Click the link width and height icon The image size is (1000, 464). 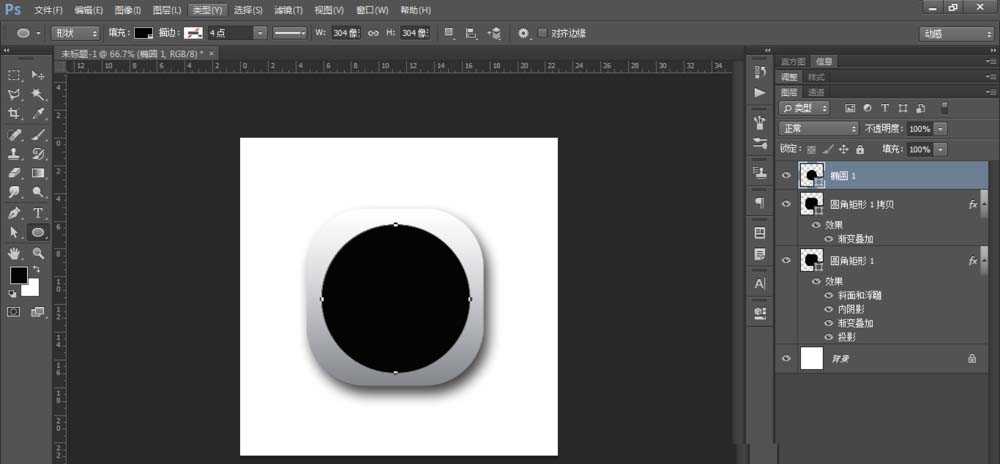pos(373,33)
